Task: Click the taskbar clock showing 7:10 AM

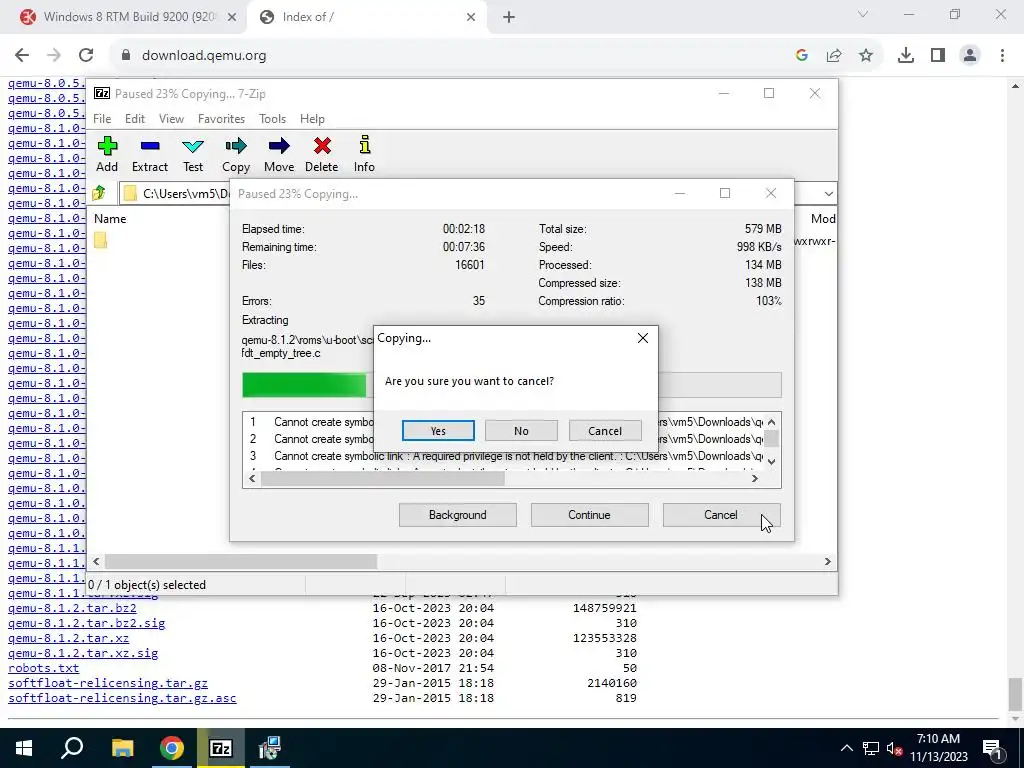Action: tap(938, 748)
